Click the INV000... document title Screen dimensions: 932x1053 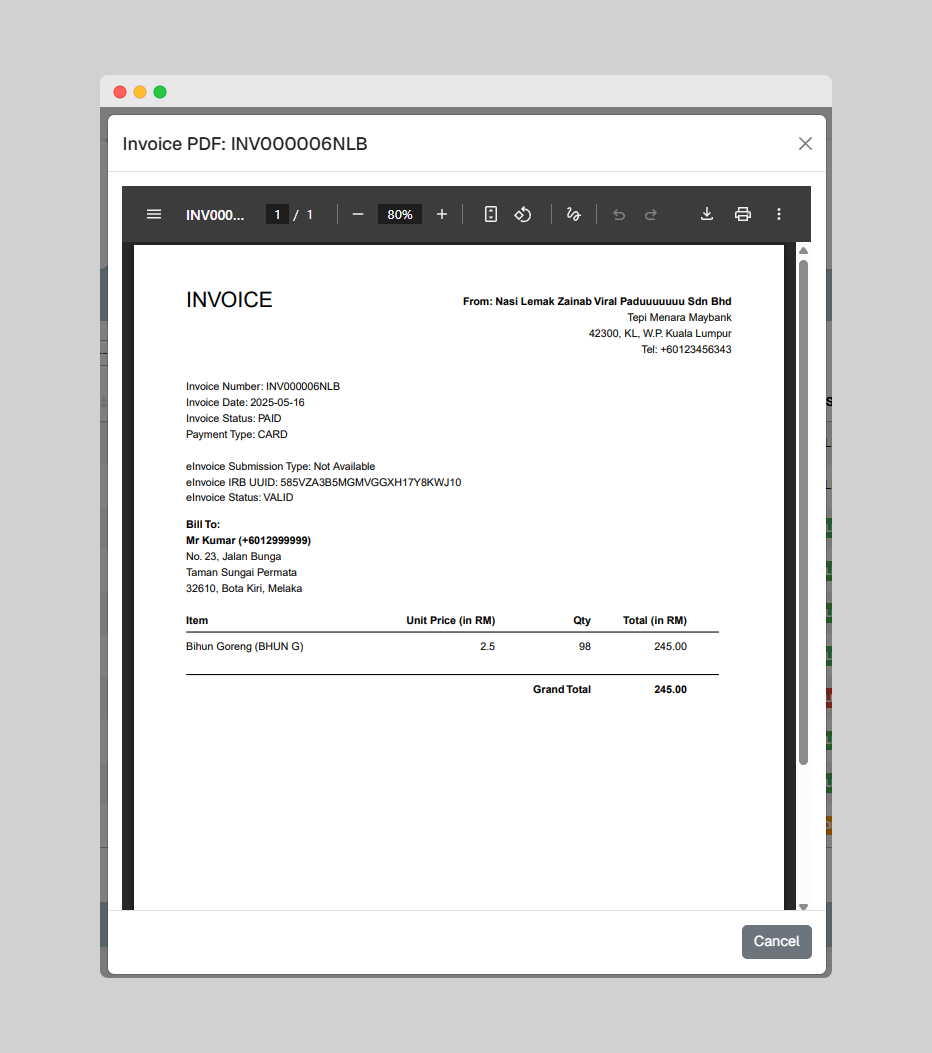coord(215,214)
